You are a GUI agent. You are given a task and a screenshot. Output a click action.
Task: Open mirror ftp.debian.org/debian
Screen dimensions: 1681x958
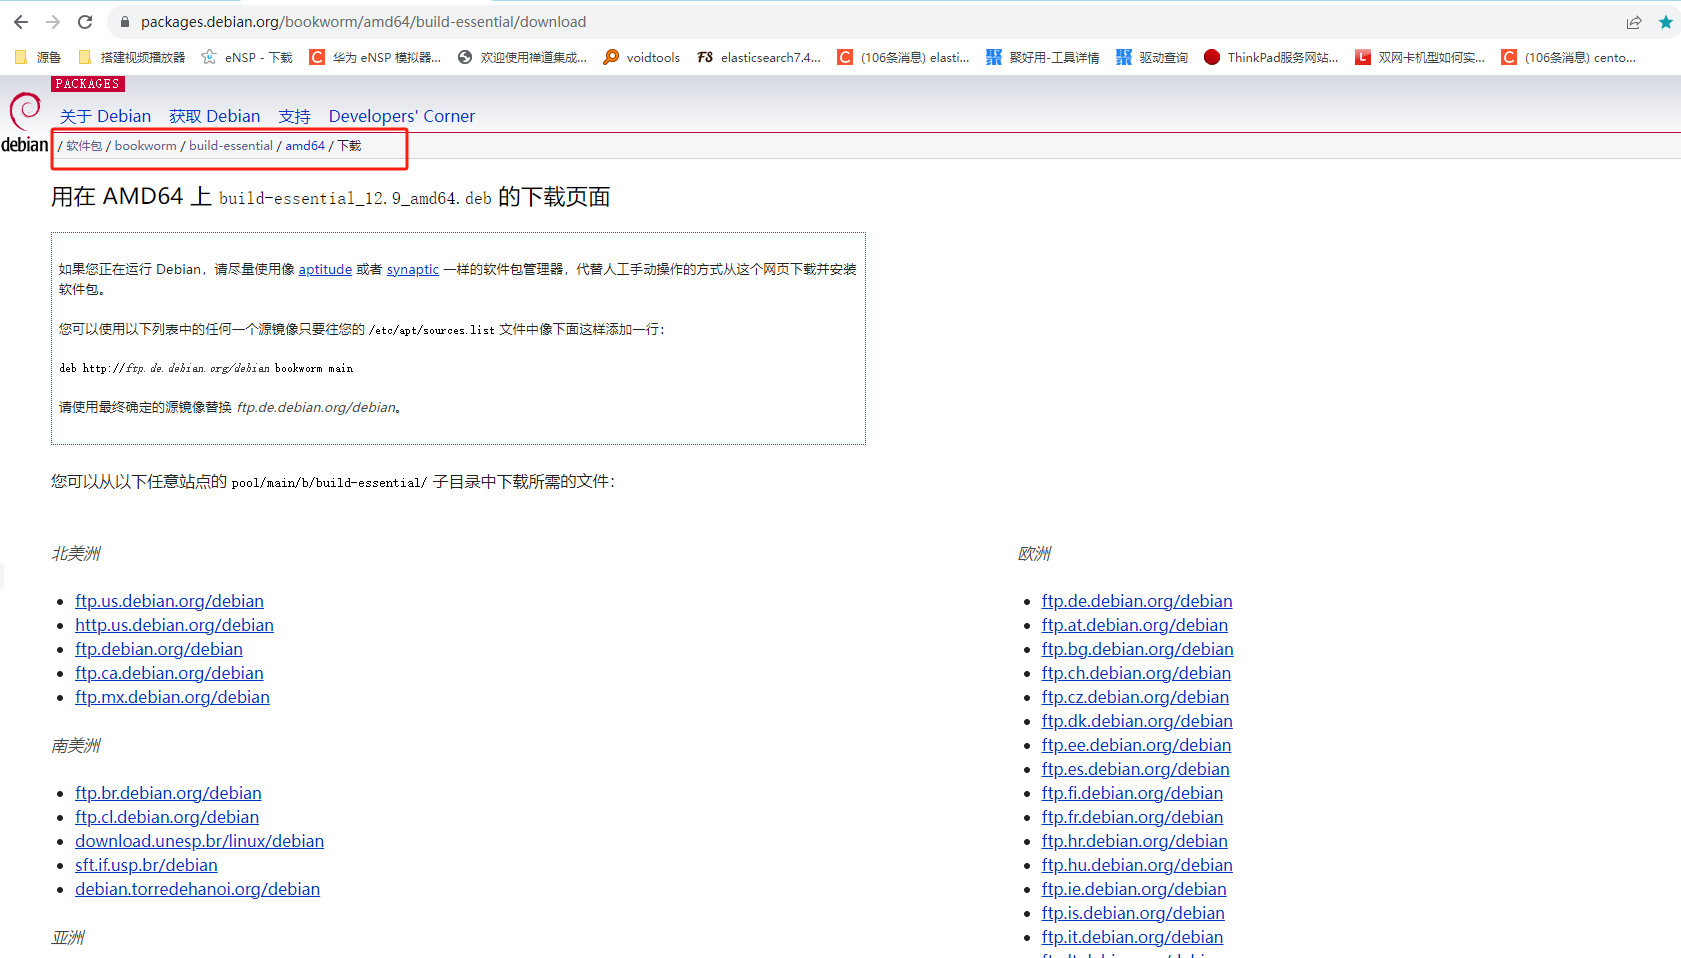click(159, 649)
